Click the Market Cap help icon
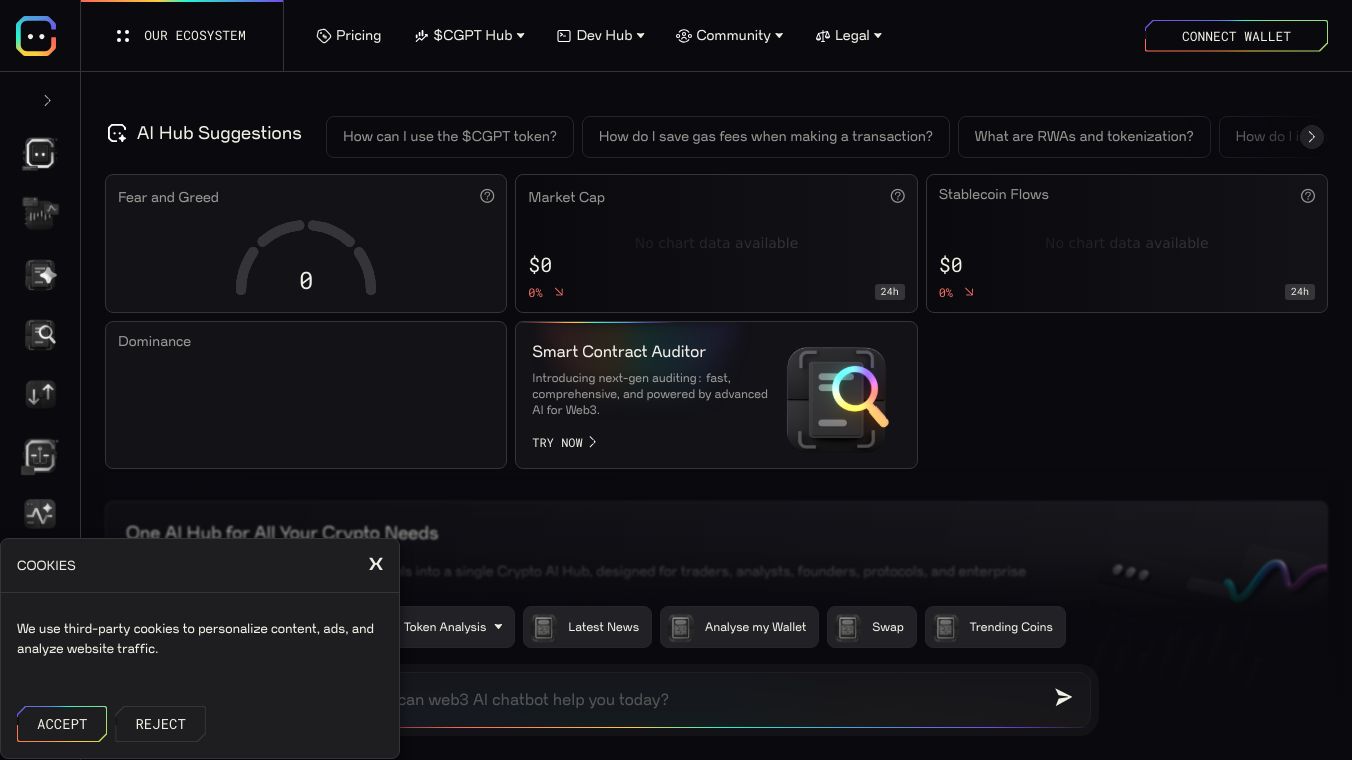Viewport: 1352px width, 760px height. (897, 196)
